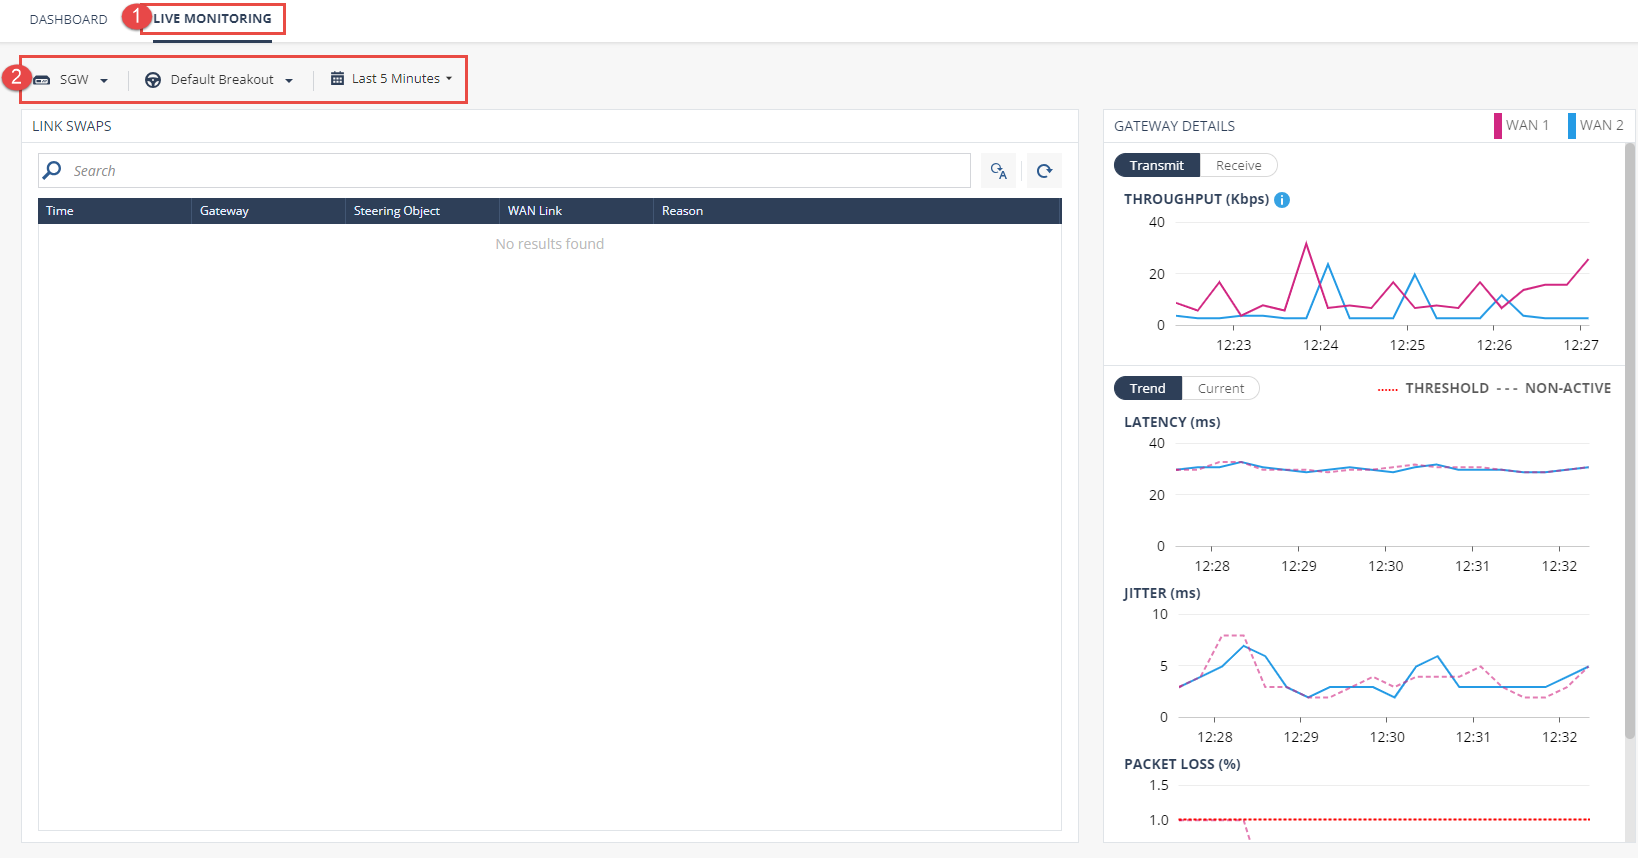Click the THRESHOLD legend label
Screen dimensions: 1638x858
1447,389
